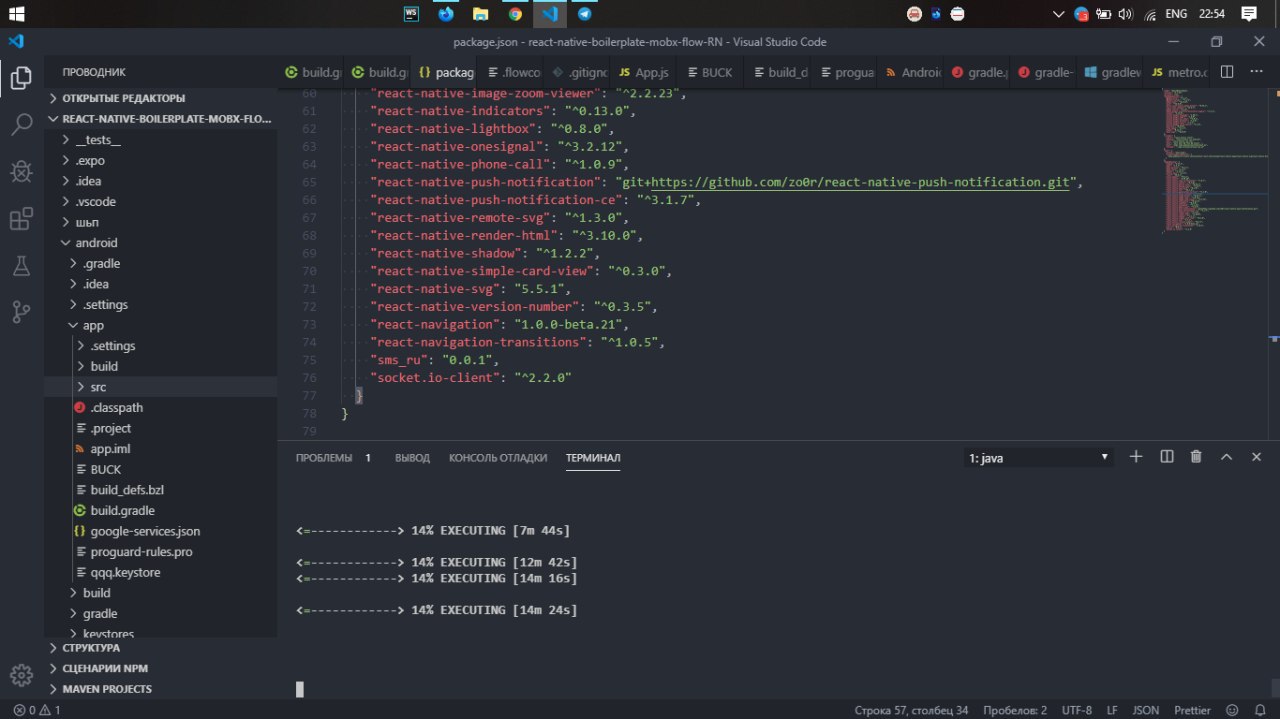Open the Manage gear at activity bar bottom

tap(20, 675)
